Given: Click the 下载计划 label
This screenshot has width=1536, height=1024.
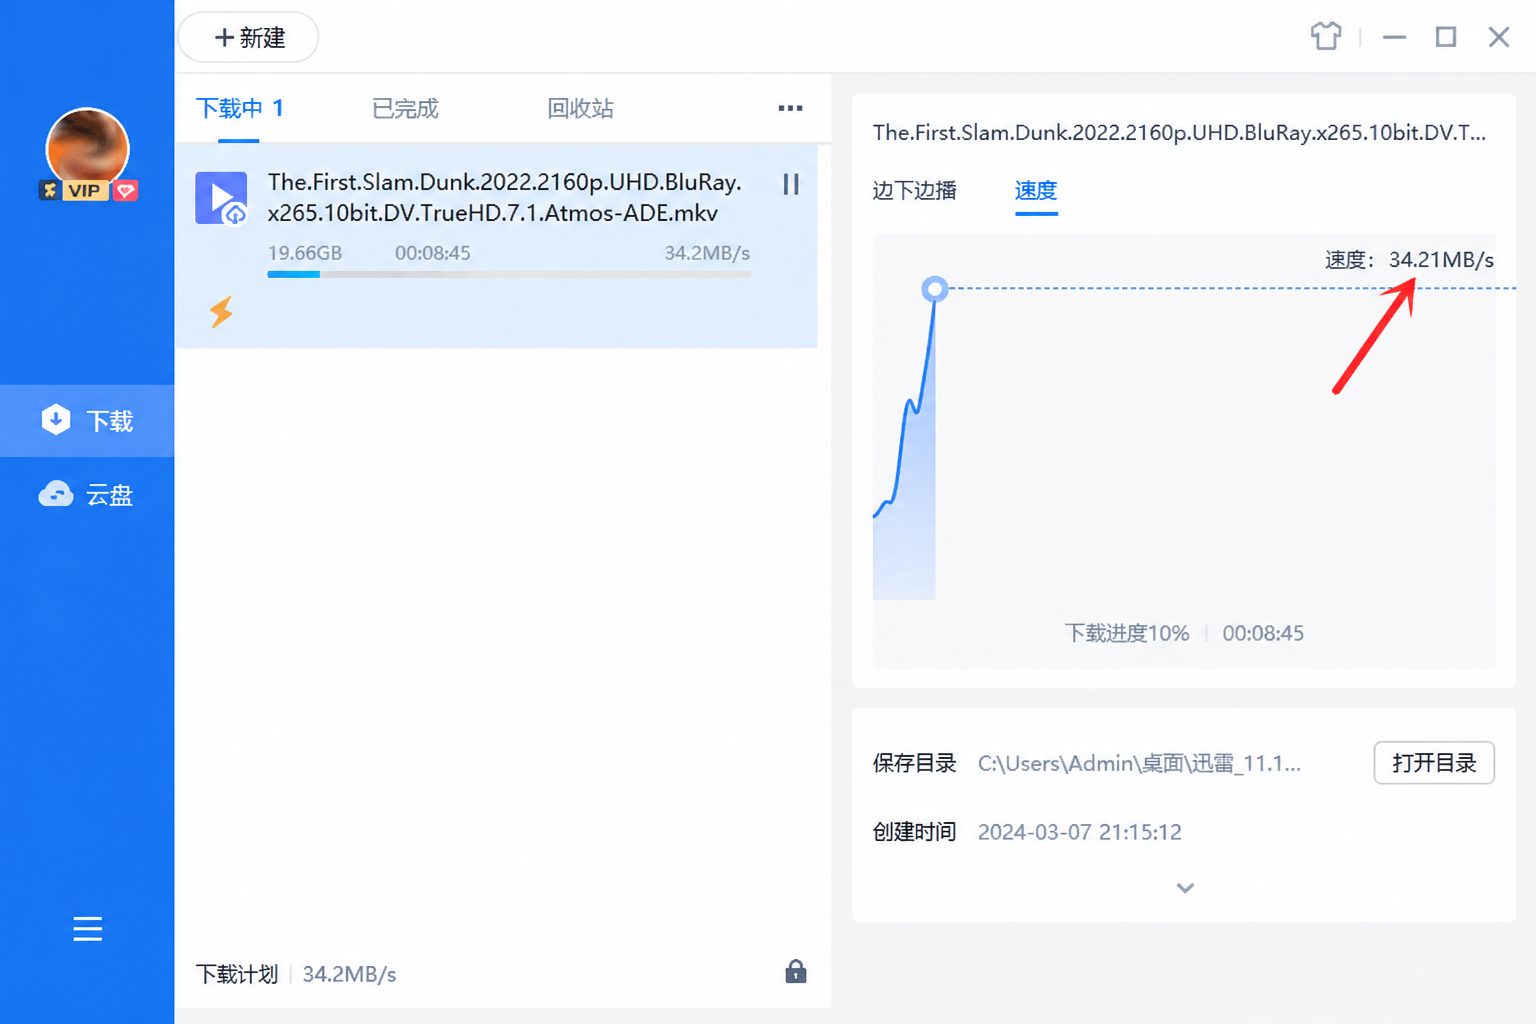Looking at the screenshot, I should (236, 974).
